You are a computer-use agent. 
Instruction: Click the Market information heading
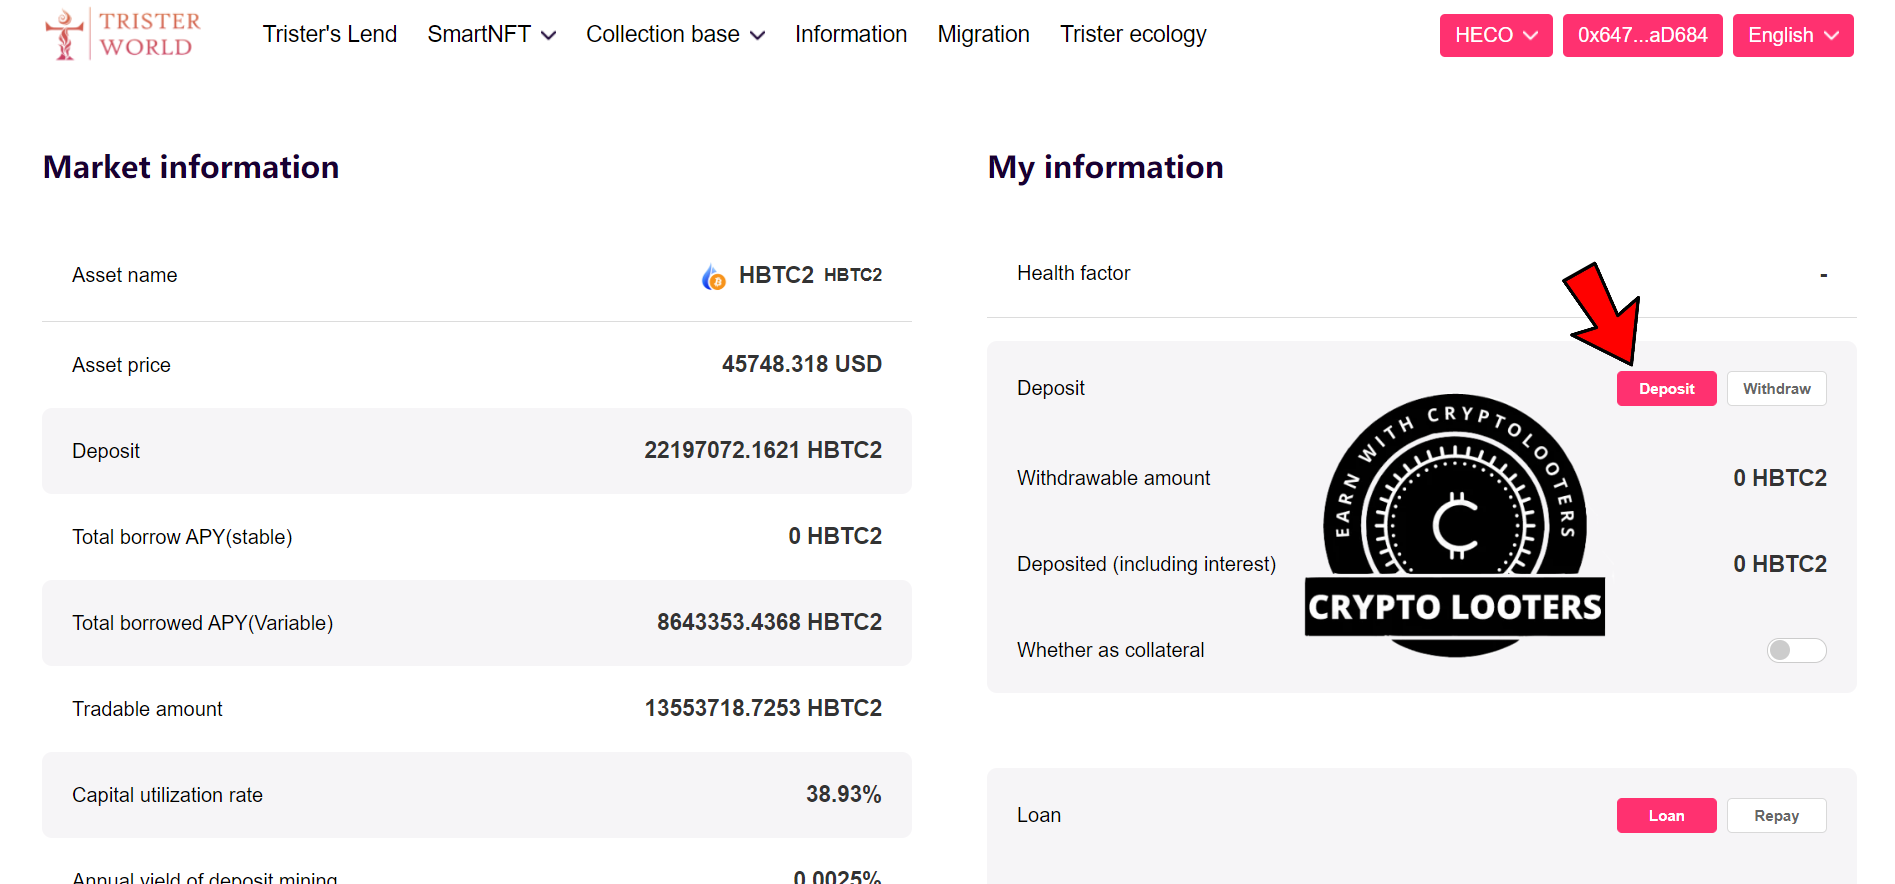coord(191,167)
